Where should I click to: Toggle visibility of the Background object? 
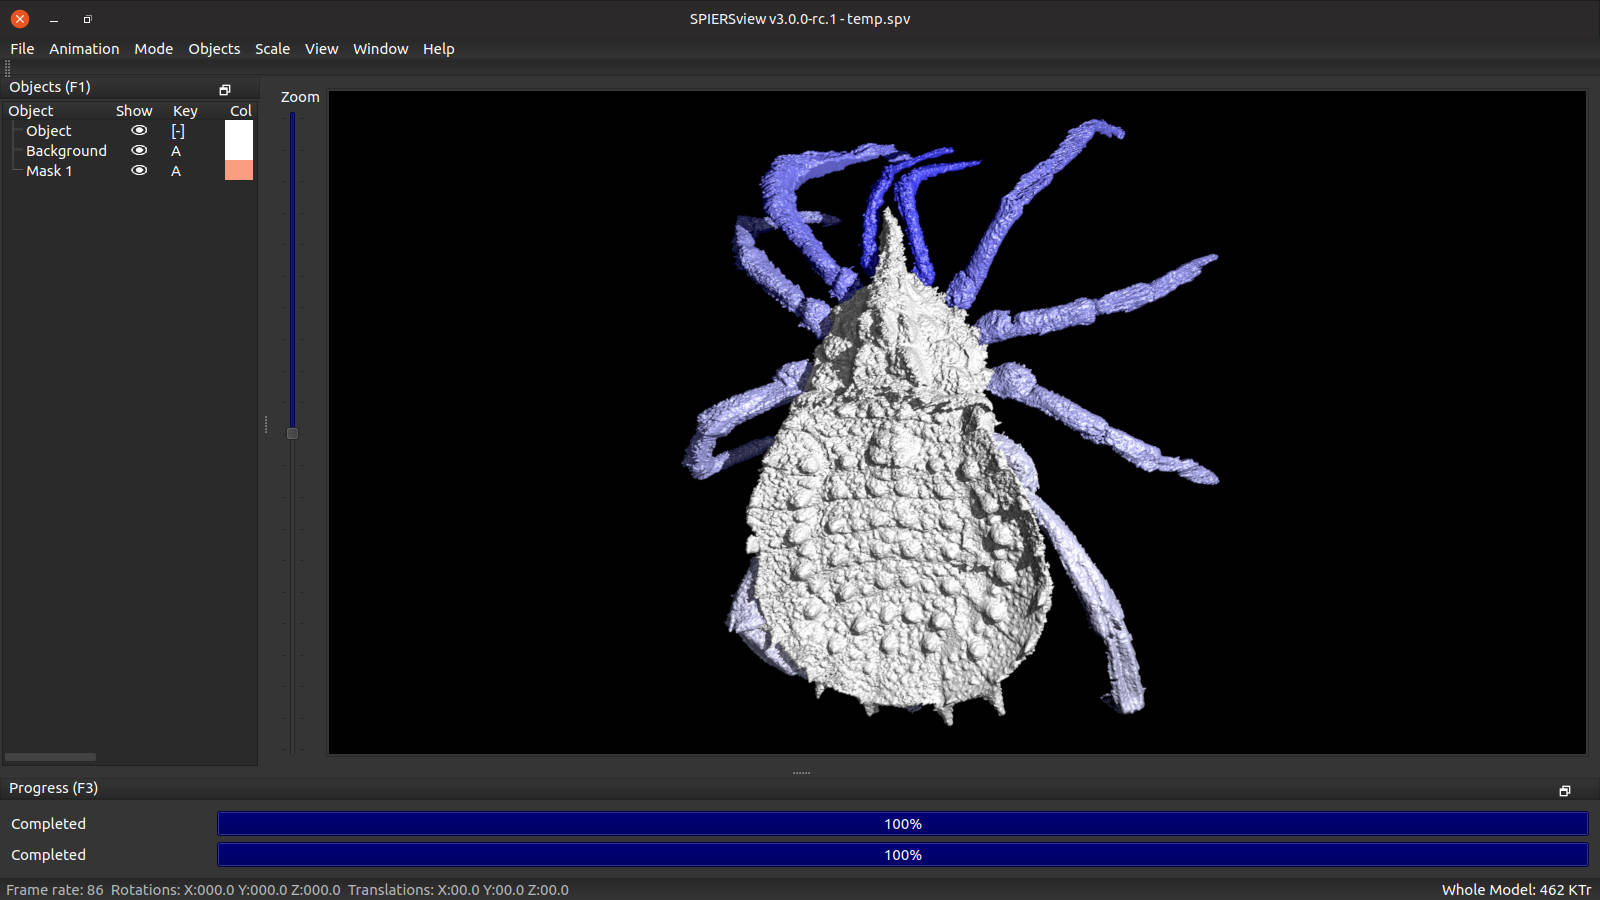[139, 151]
